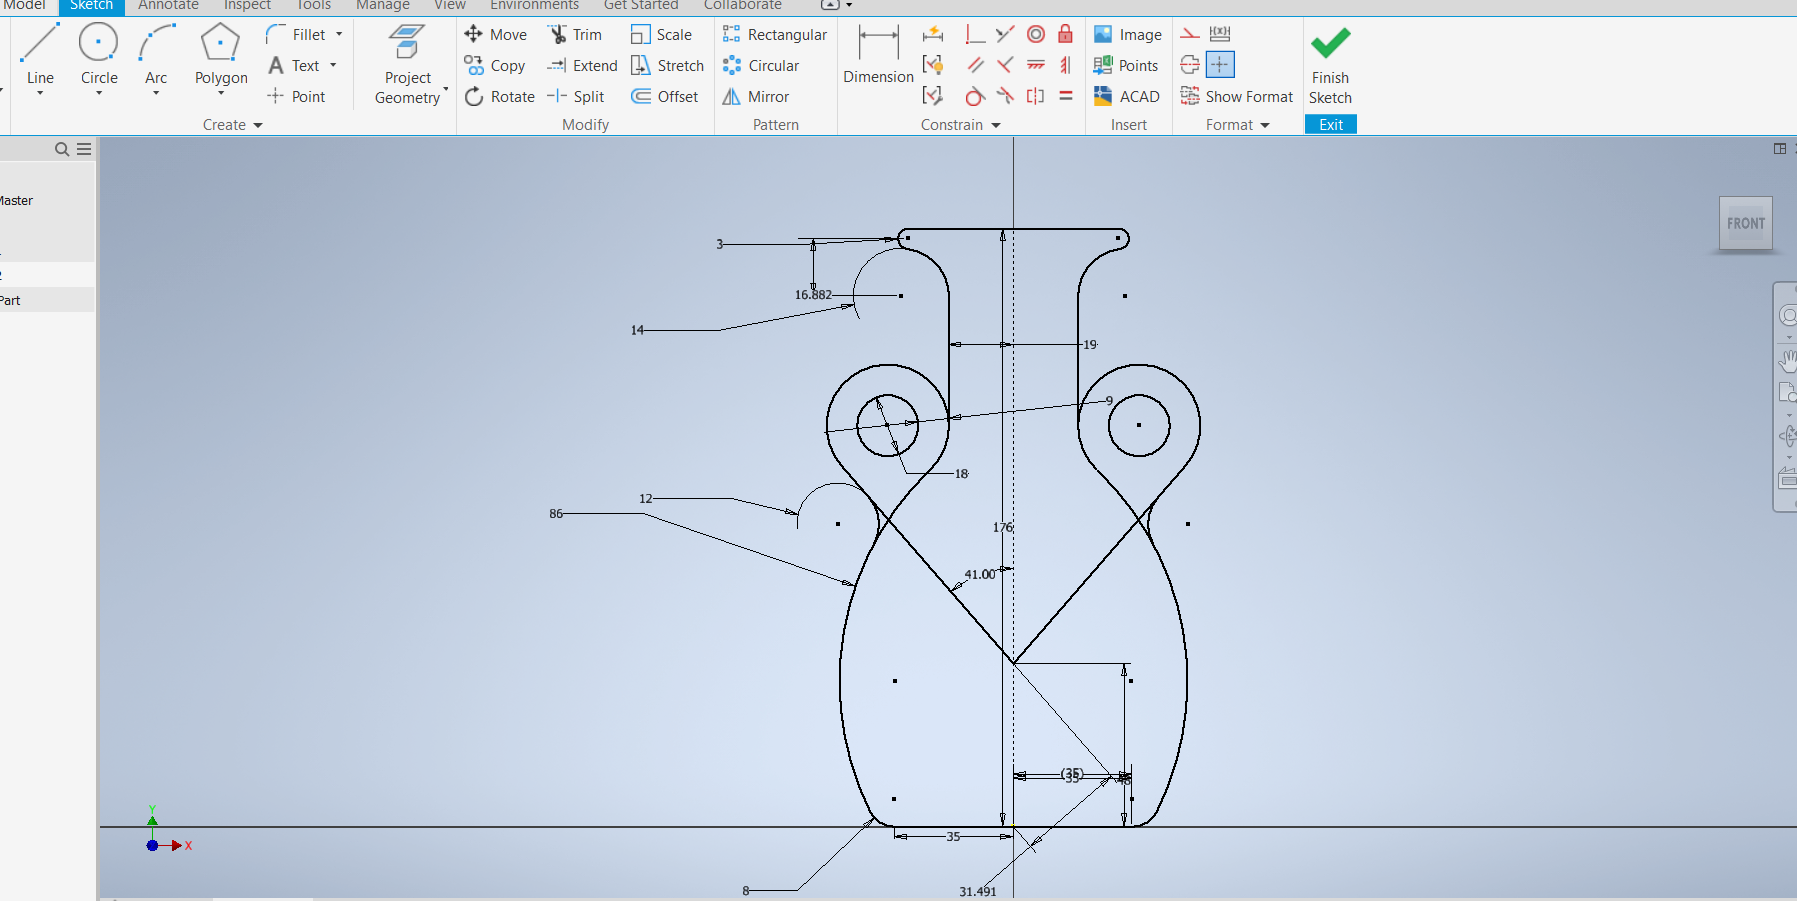Open the Inspect ribbon tab

[247, 6]
